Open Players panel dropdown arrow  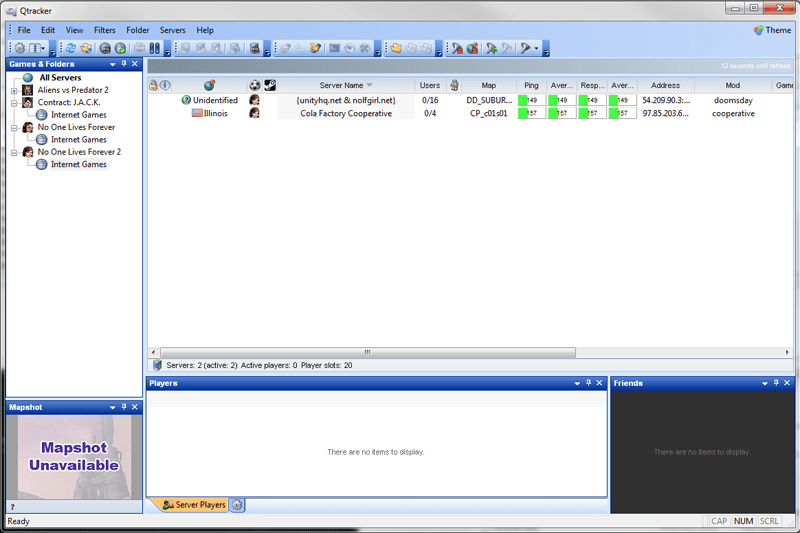[x=577, y=384]
